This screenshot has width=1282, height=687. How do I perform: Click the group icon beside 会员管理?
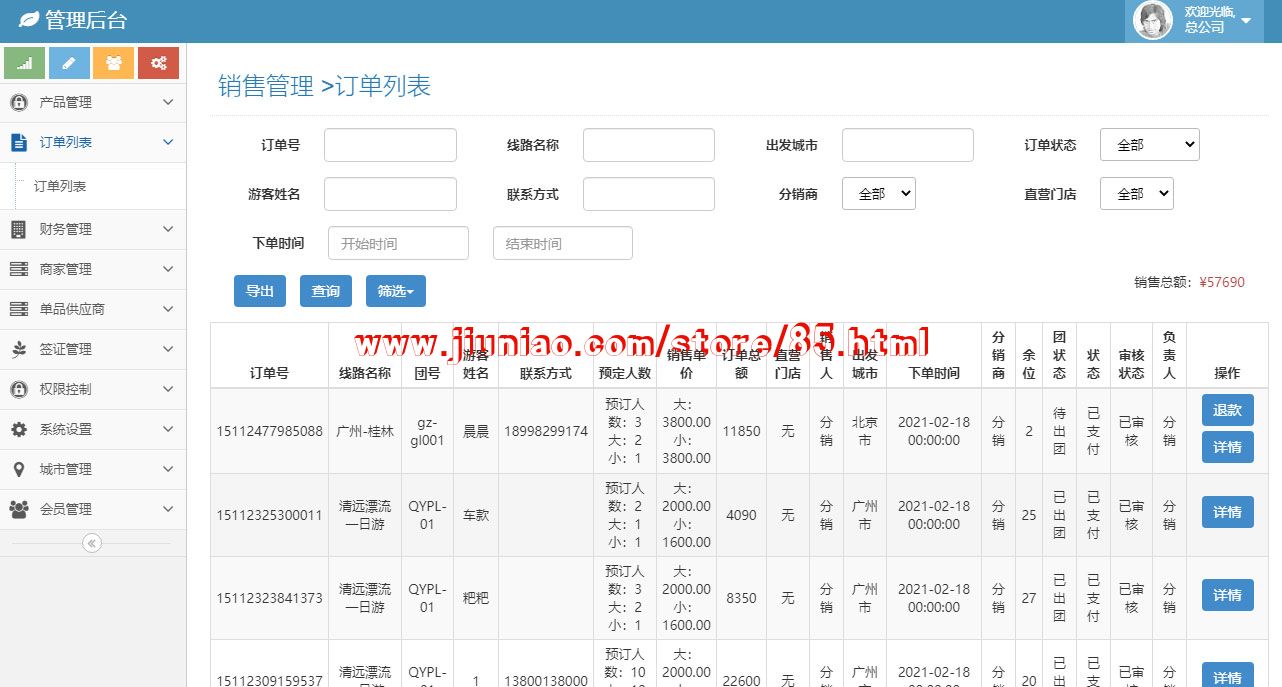[18, 509]
